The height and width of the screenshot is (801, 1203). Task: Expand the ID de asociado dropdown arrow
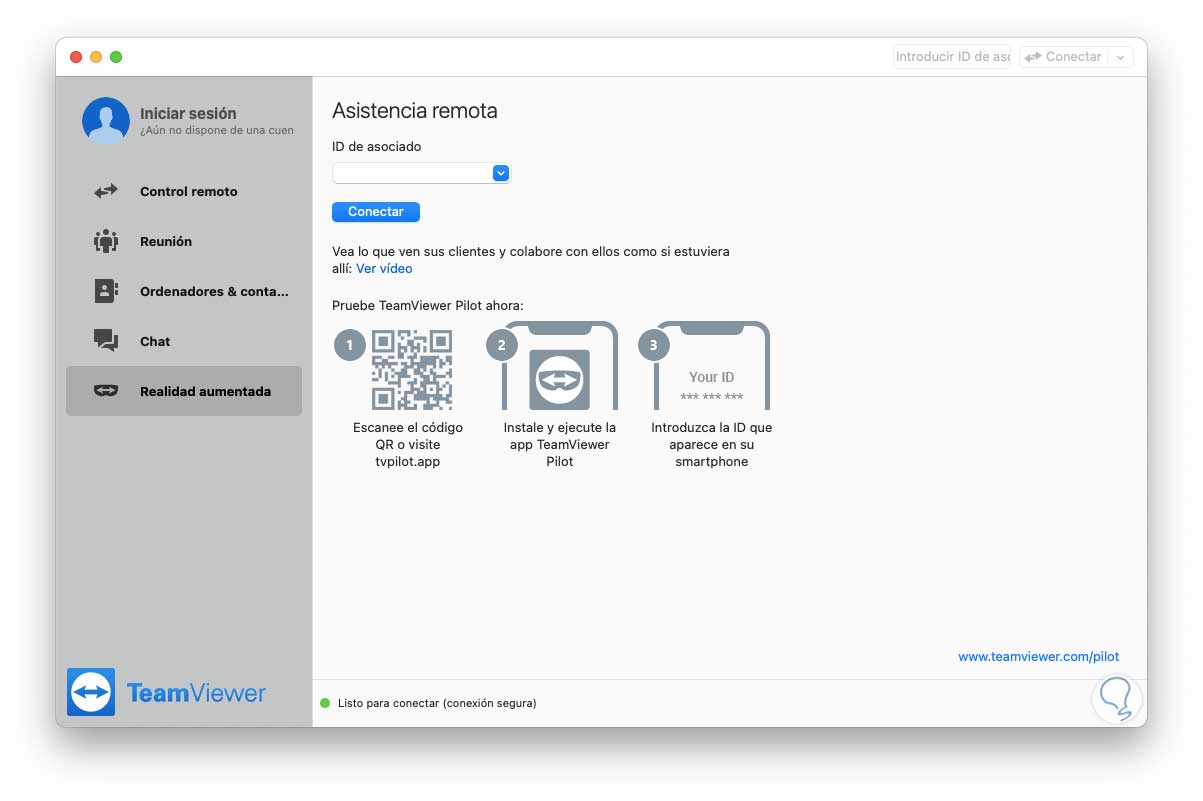[x=501, y=173]
